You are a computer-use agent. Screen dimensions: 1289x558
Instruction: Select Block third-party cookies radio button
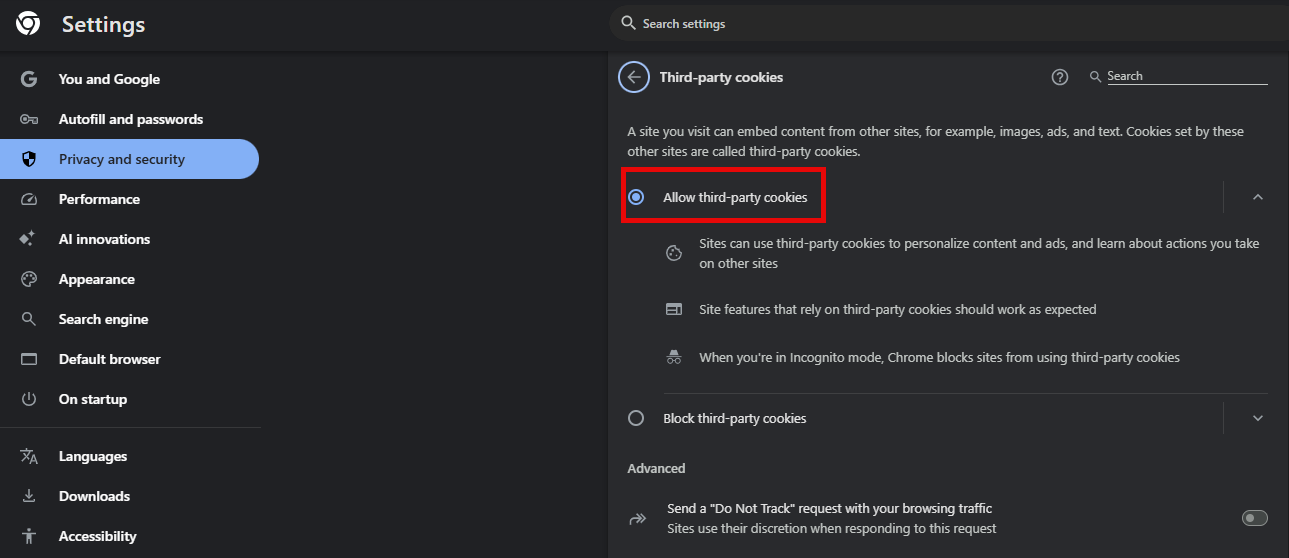click(x=636, y=418)
